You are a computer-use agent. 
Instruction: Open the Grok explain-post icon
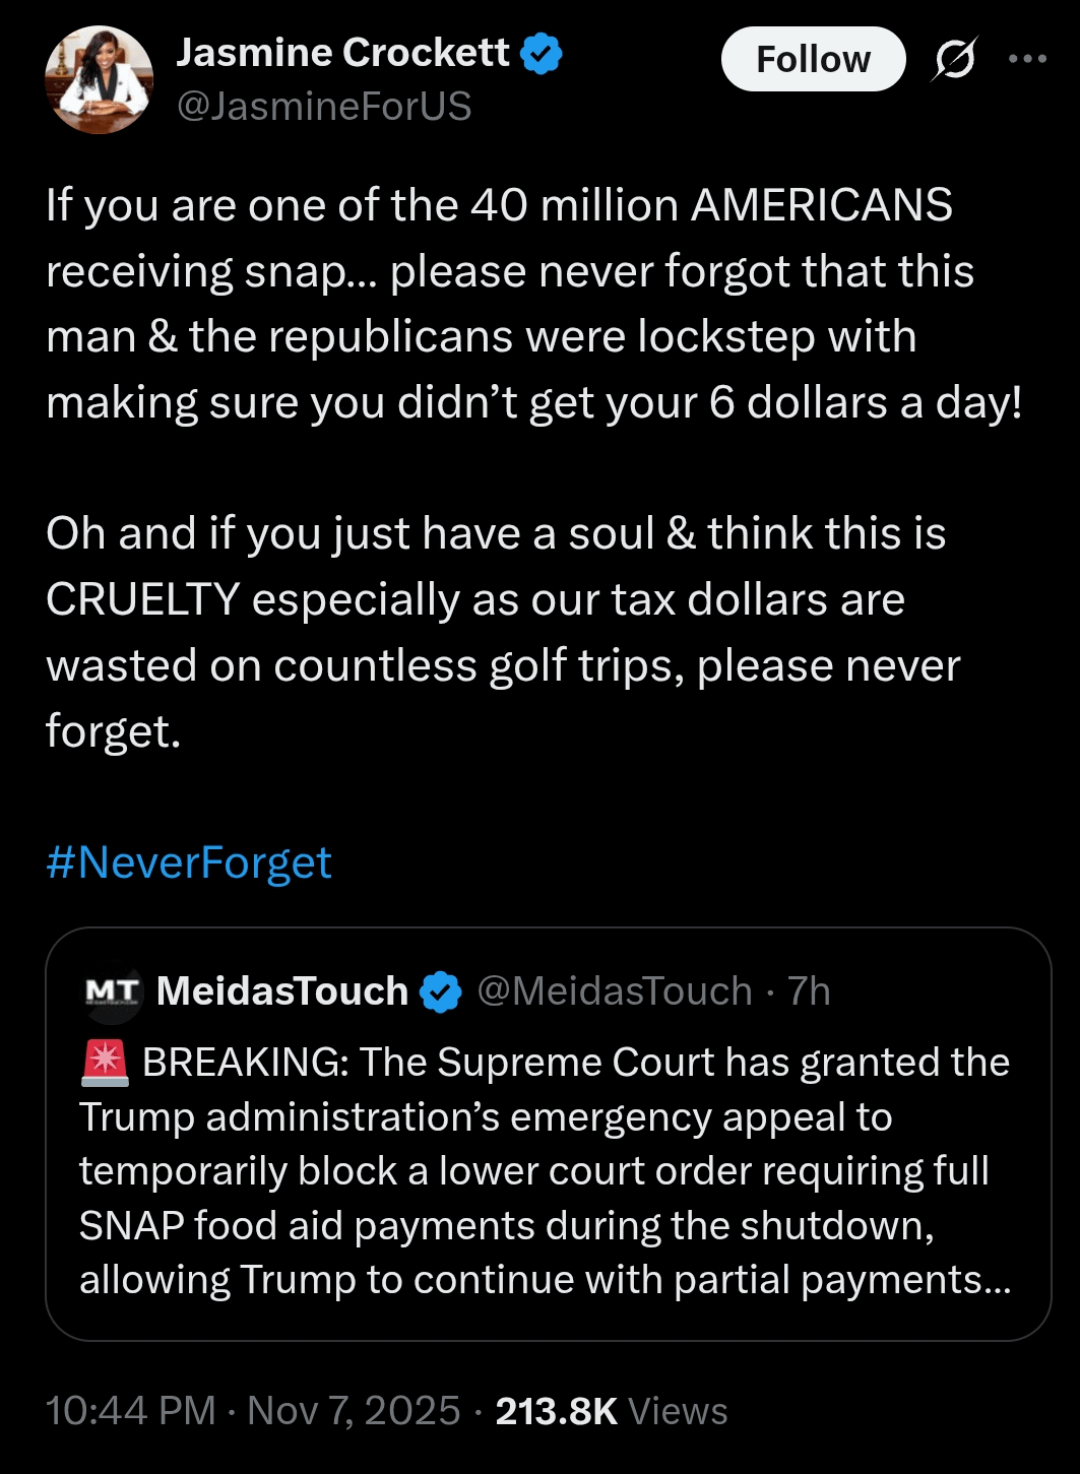pos(954,60)
